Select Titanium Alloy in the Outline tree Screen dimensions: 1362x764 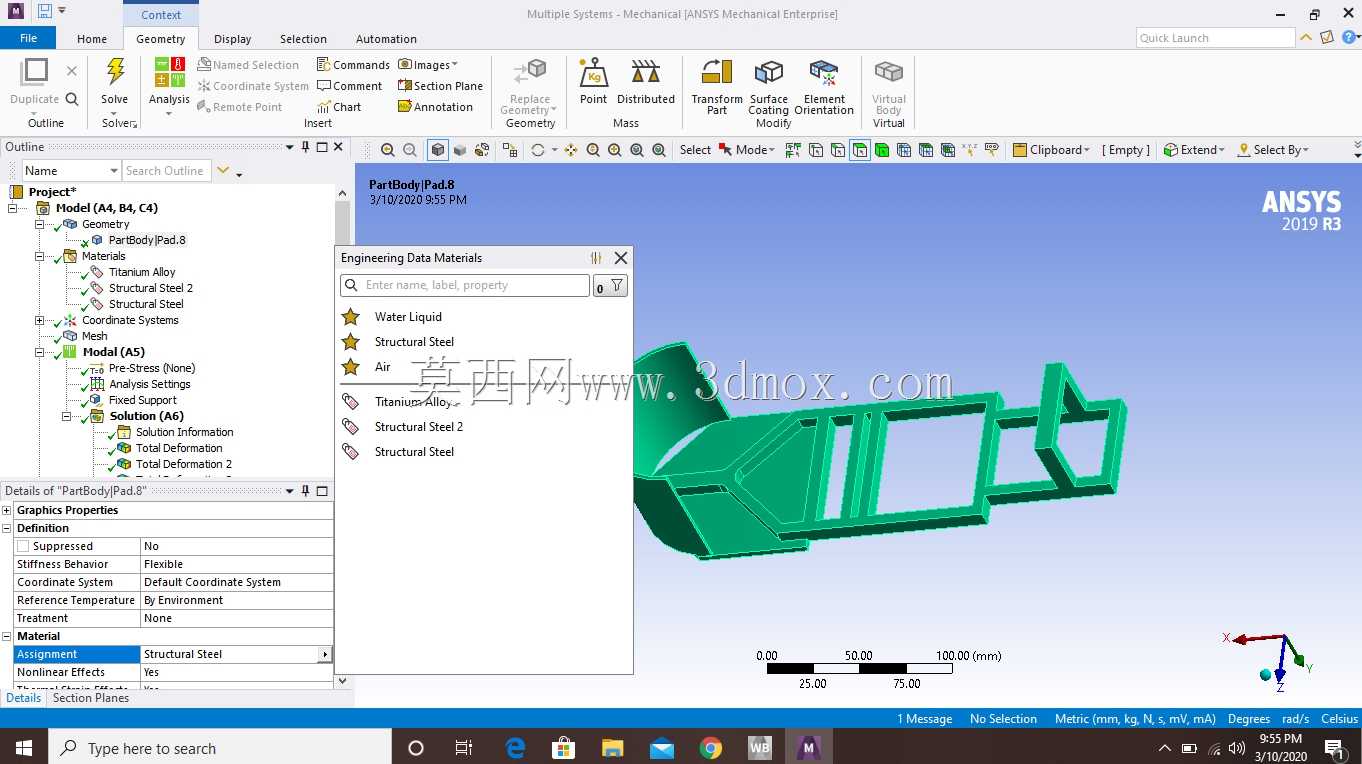point(142,272)
